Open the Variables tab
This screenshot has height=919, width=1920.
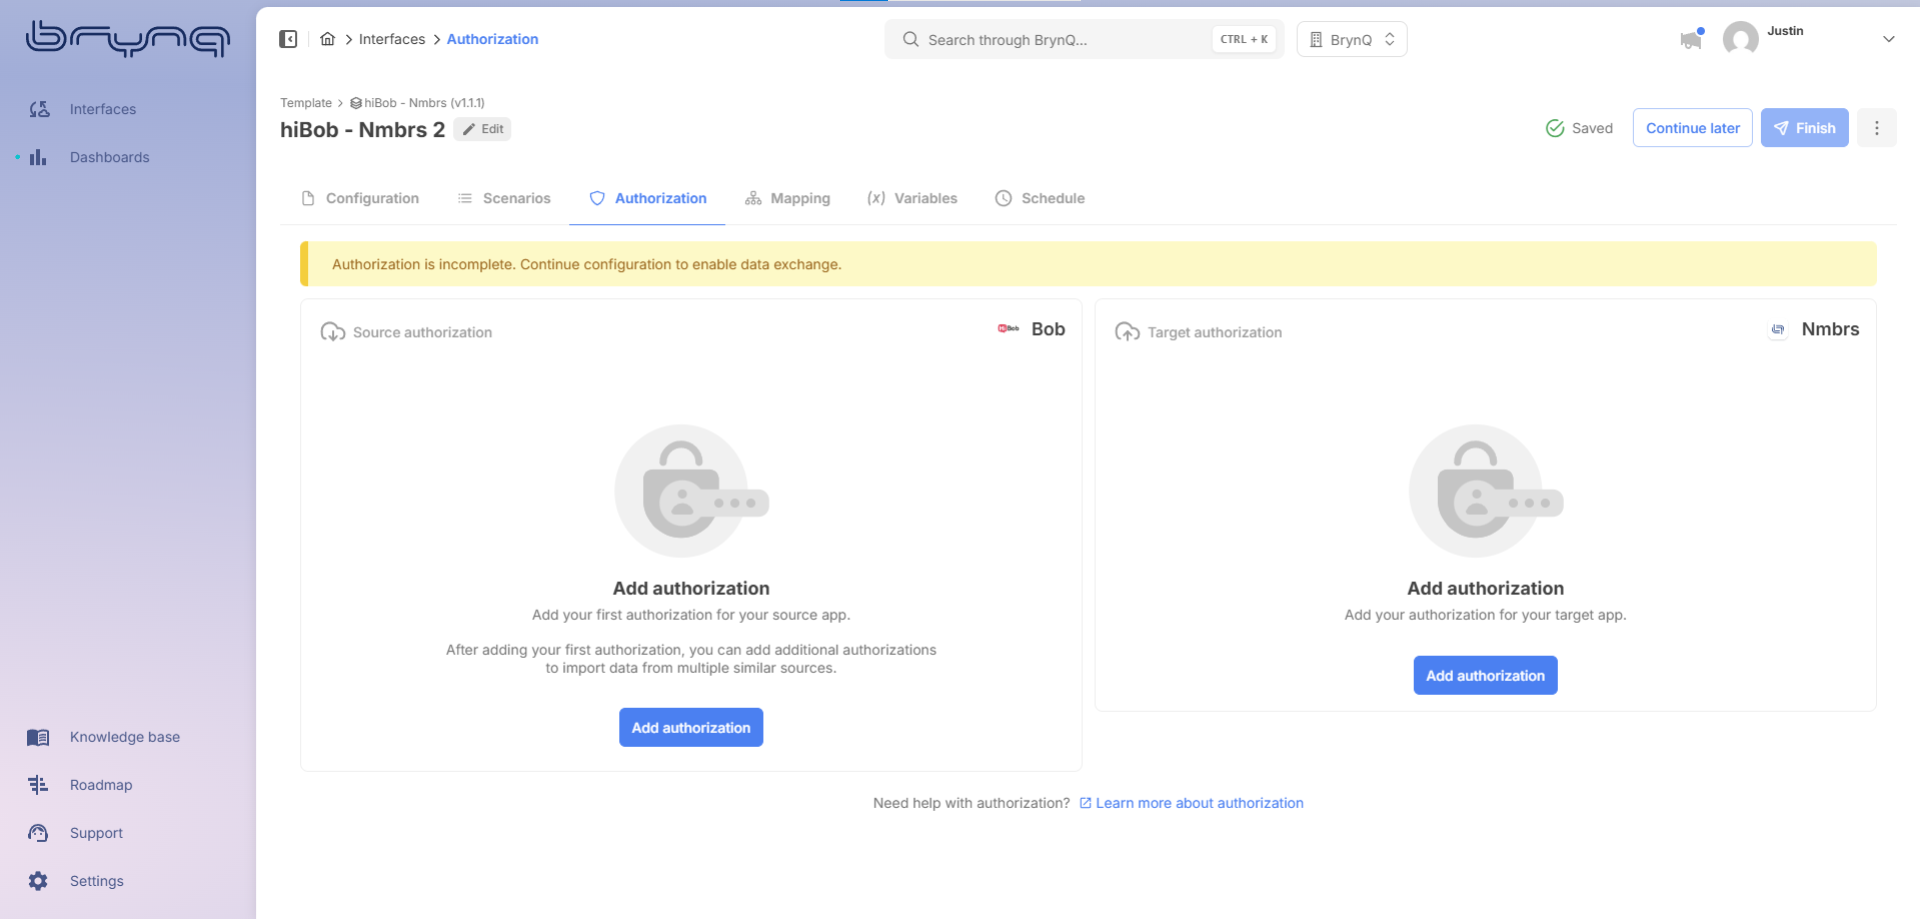point(912,198)
